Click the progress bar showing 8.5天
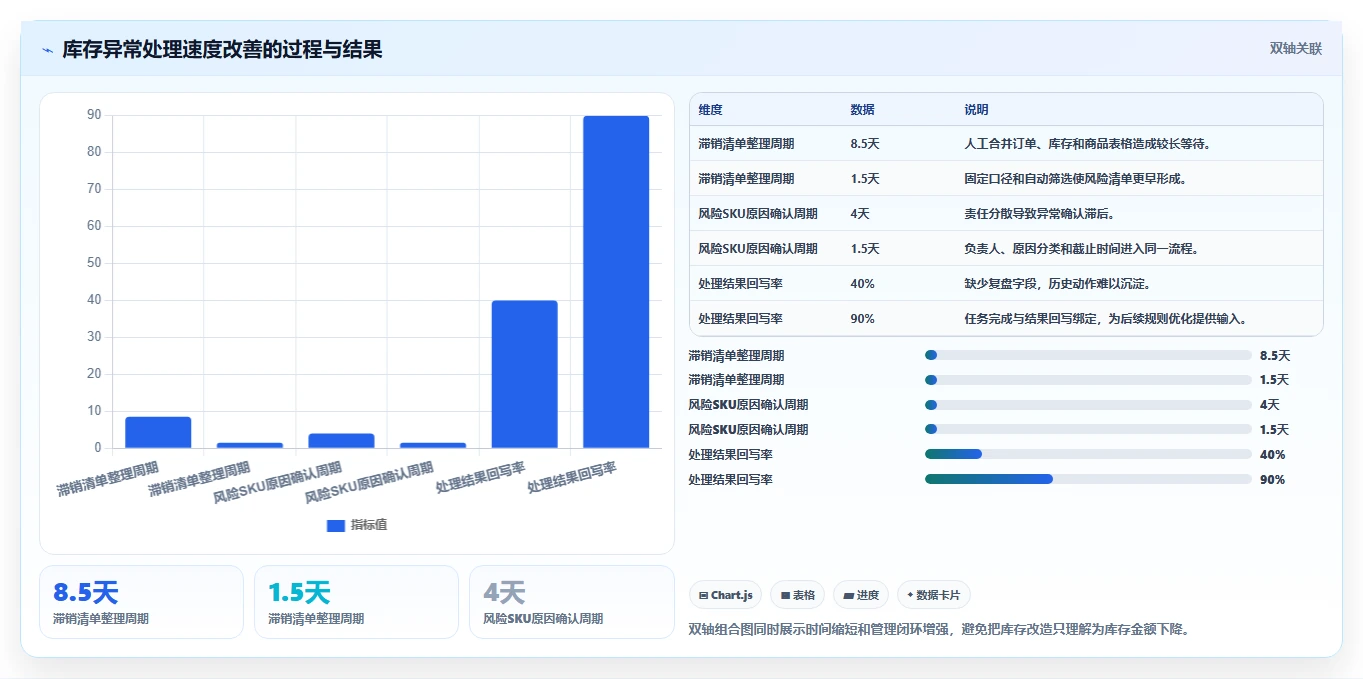 point(1088,355)
